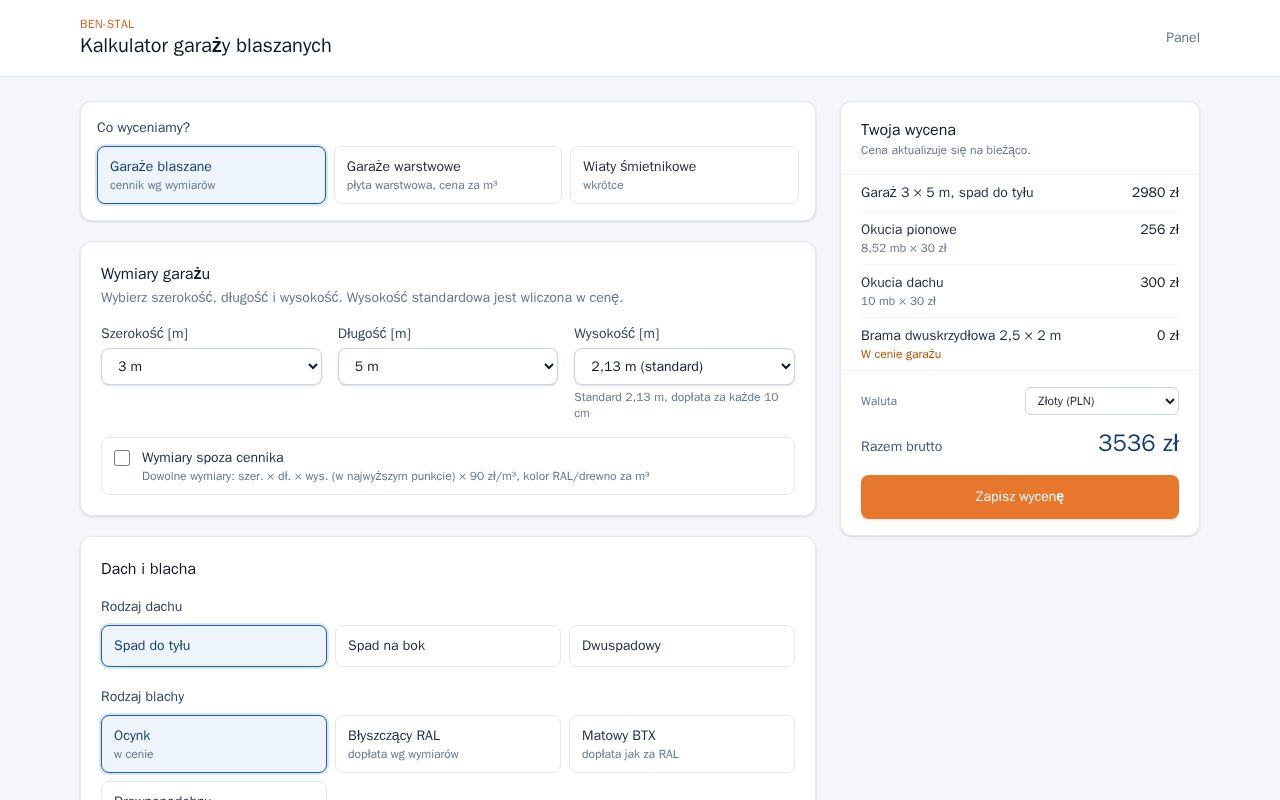Click the Dach i blacha section heading
Viewport: 1280px width, 800px height.
[148, 569]
